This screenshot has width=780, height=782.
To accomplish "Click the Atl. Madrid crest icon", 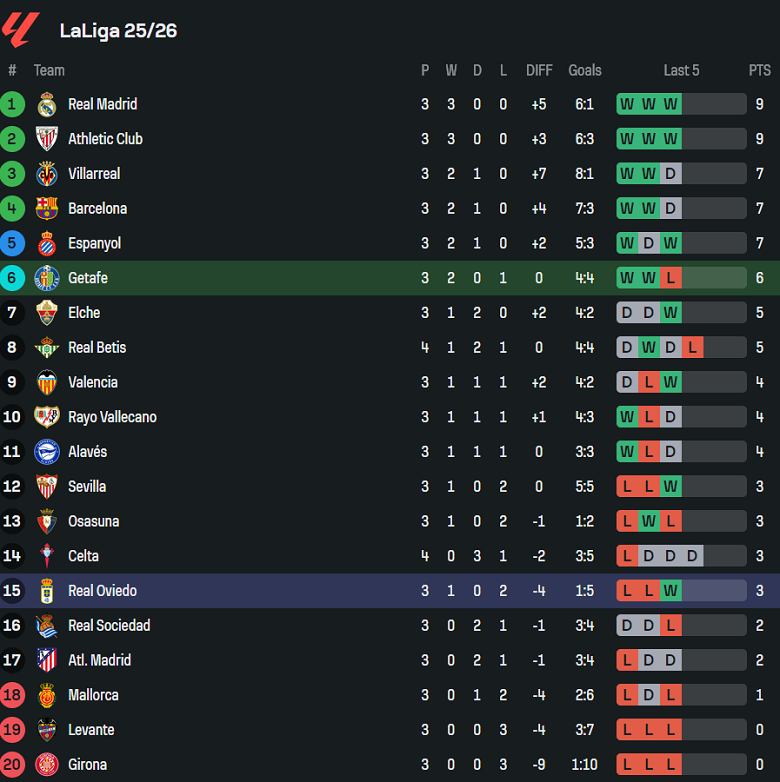I will (46, 660).
